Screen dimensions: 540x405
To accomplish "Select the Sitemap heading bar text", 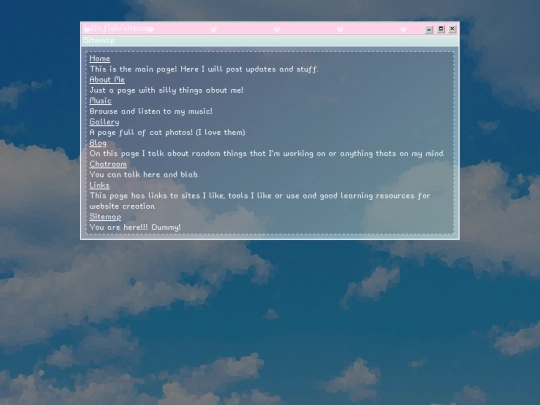I will pyautogui.click(x=99, y=40).
